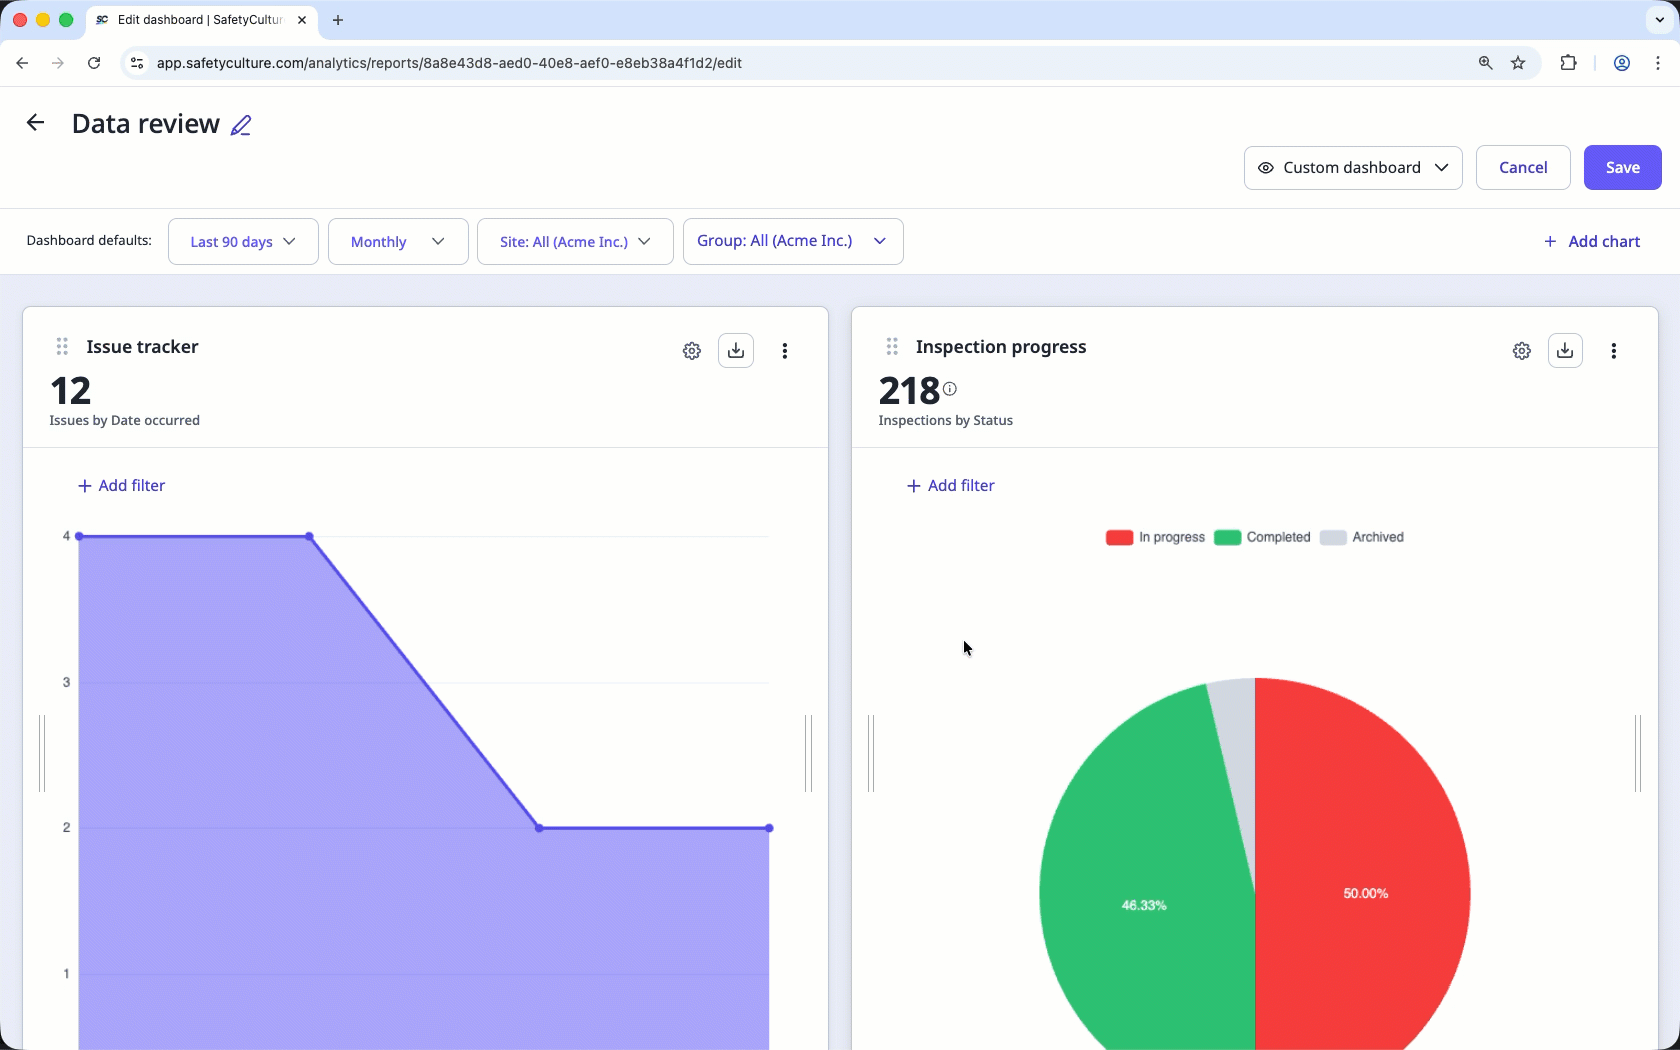Download the Inspection progress chart
Viewport: 1680px width, 1050px height.
click(x=1565, y=350)
